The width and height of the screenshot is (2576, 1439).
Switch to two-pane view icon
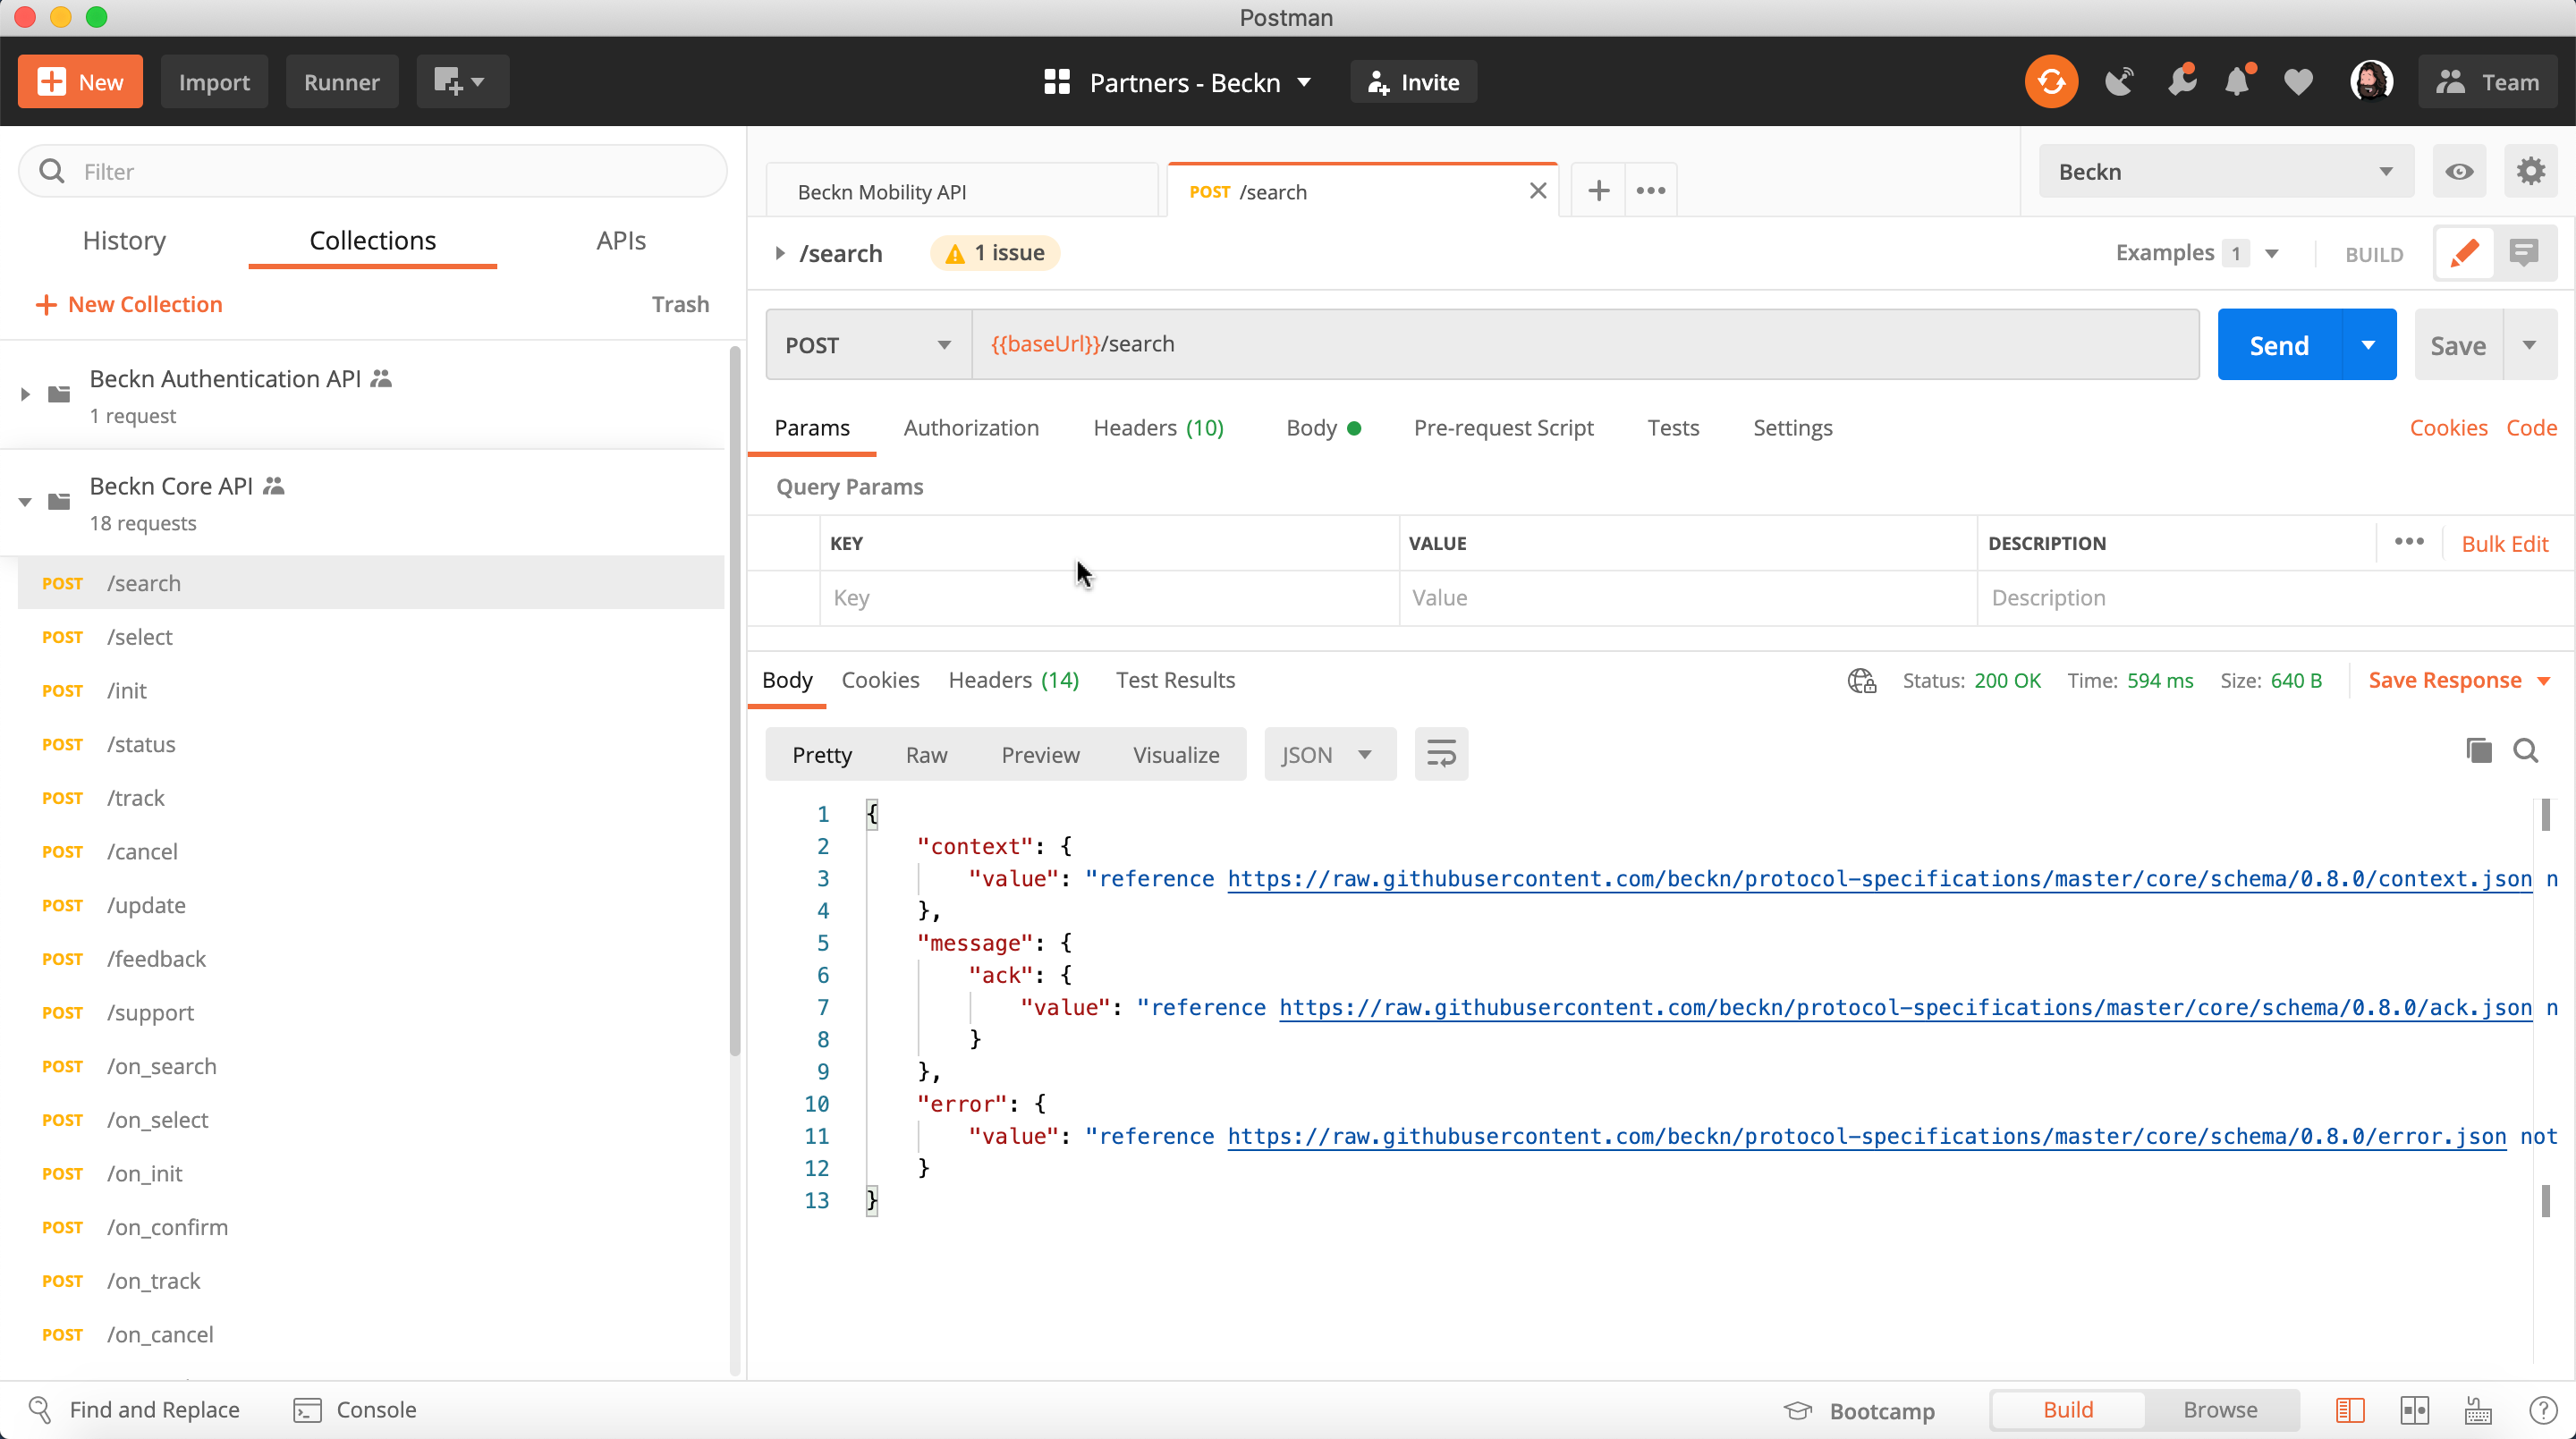coord(2414,1410)
